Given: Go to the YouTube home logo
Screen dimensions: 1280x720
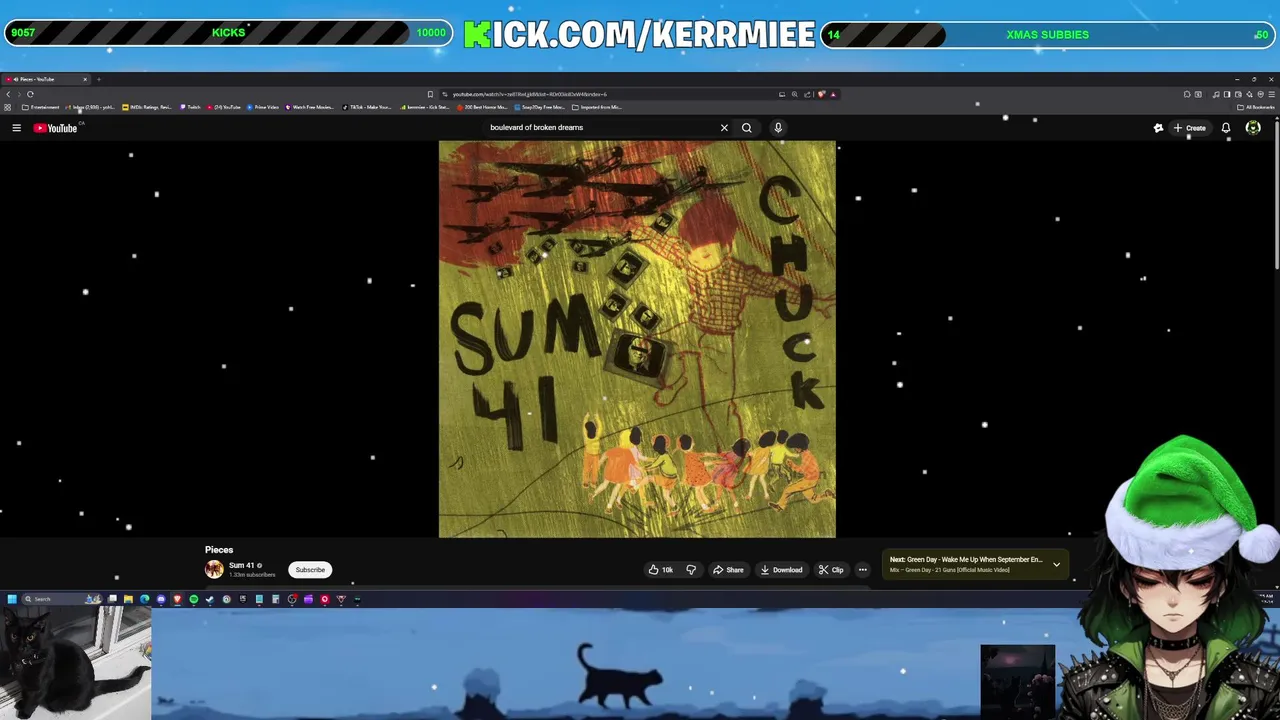Looking at the screenshot, I should click(x=55, y=128).
